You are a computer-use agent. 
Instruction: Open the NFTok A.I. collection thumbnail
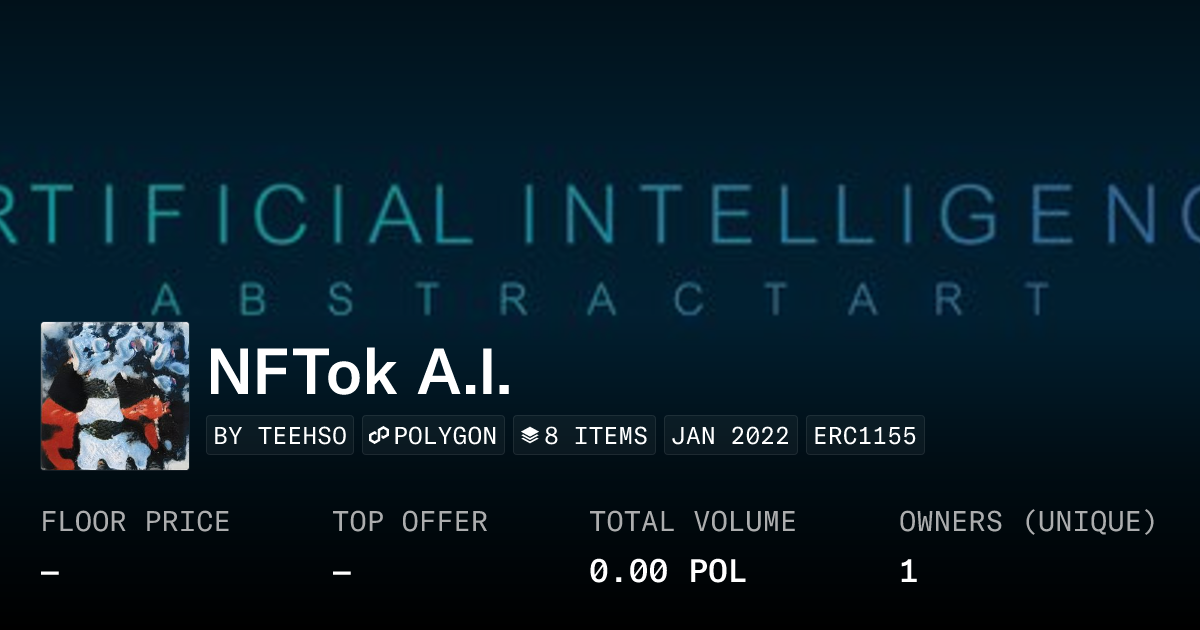coord(115,396)
